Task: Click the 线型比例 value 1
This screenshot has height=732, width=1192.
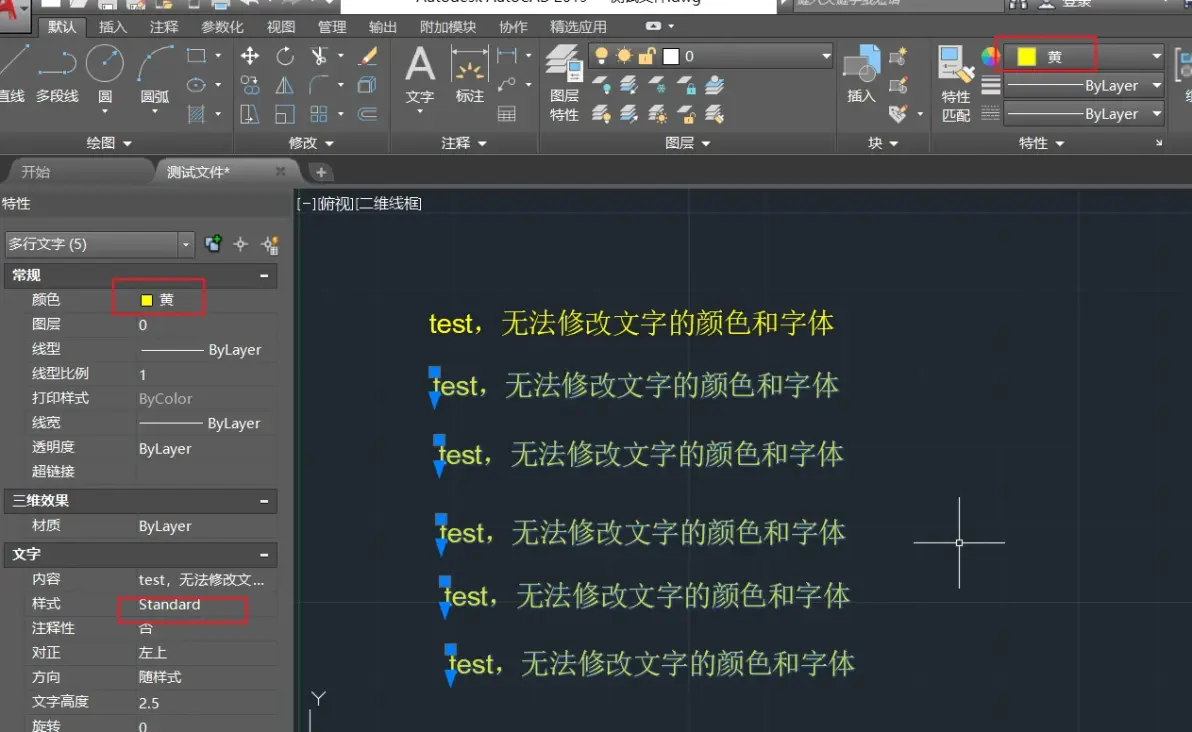Action: pyautogui.click(x=143, y=375)
